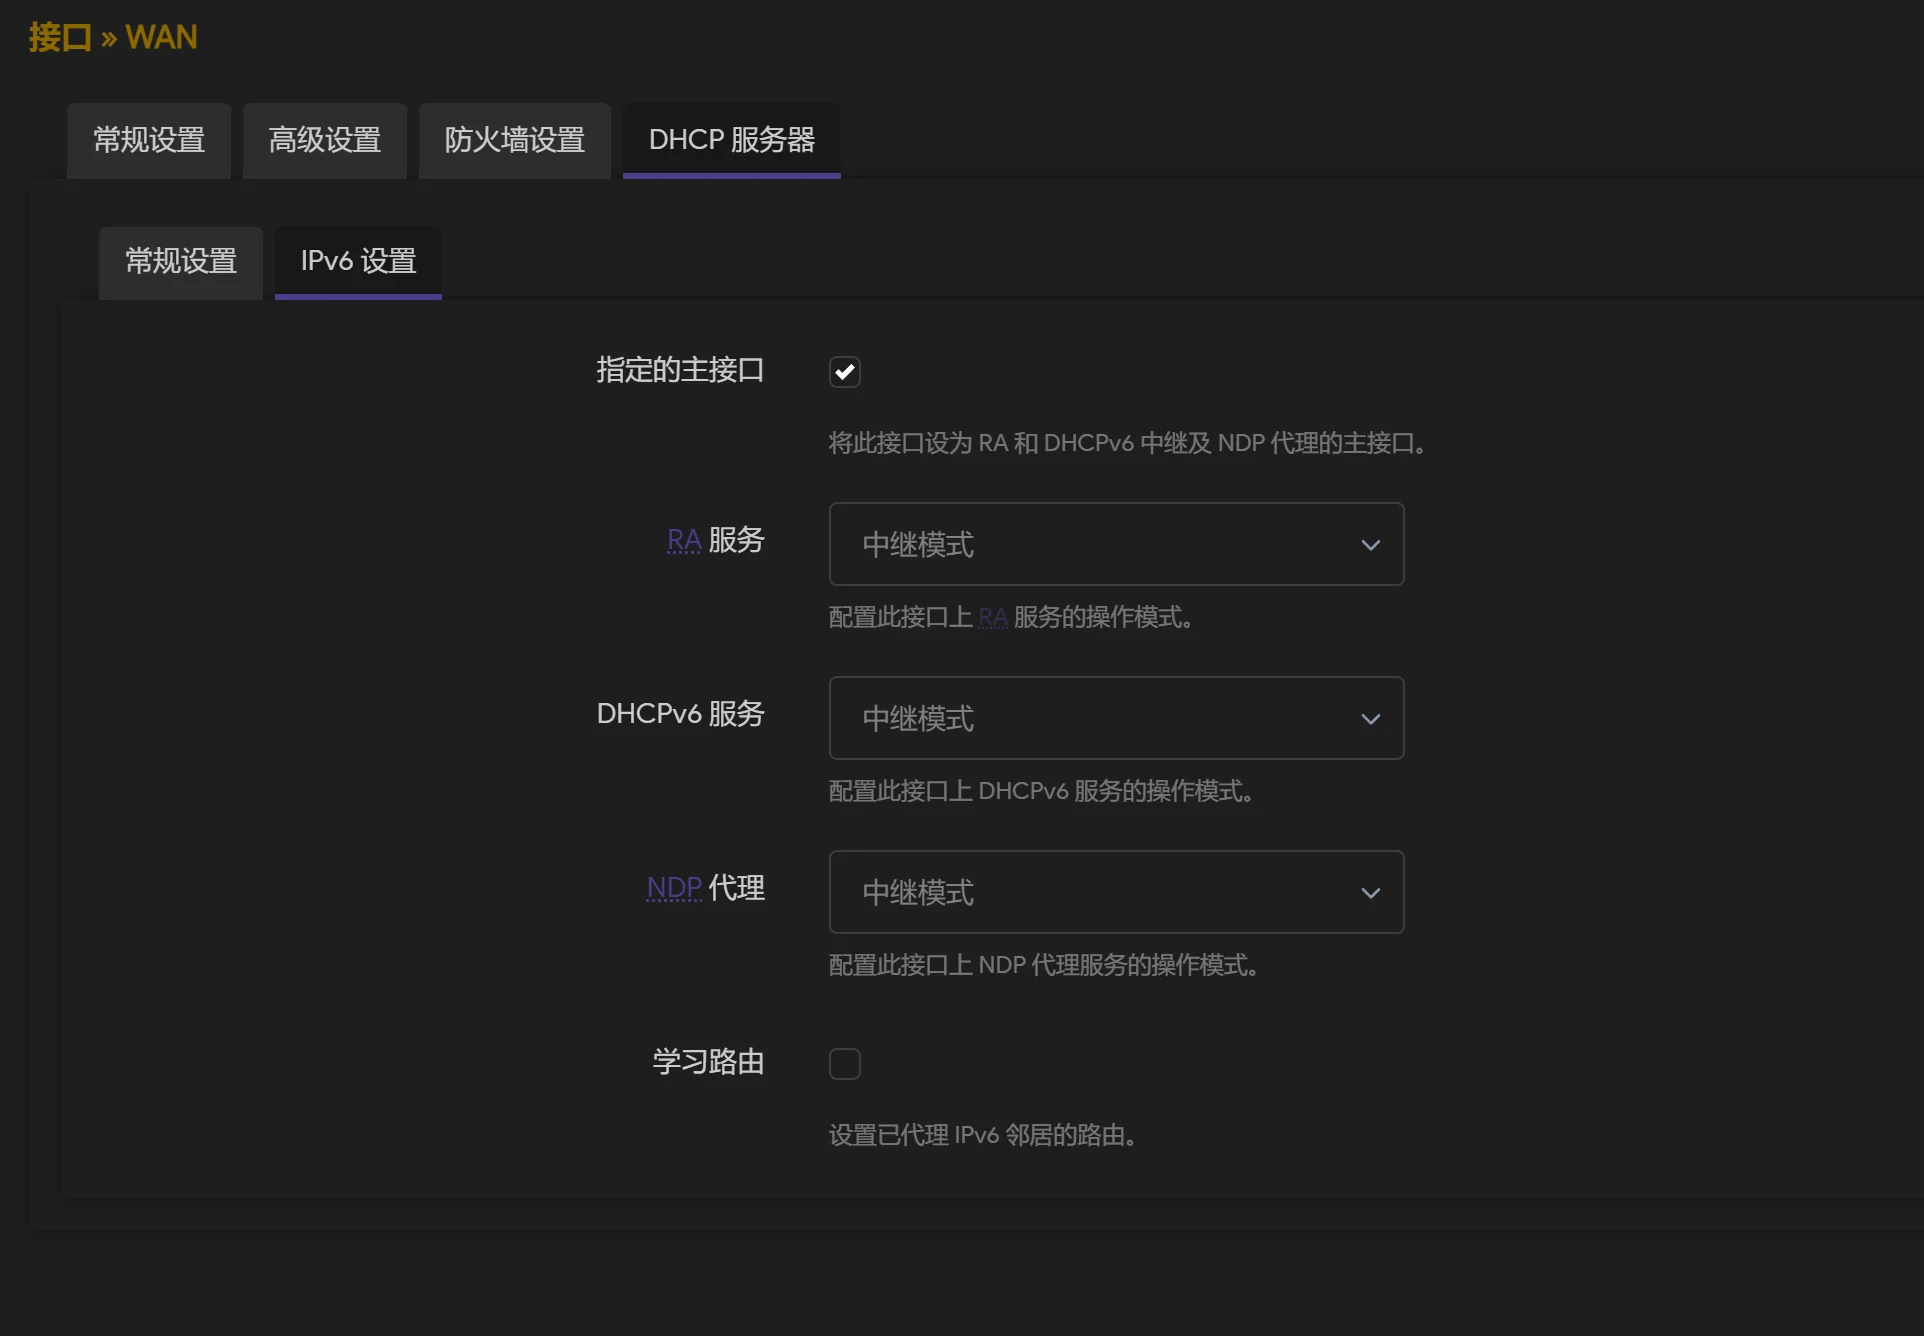Switch to the 常规设置 main tab

click(x=148, y=141)
